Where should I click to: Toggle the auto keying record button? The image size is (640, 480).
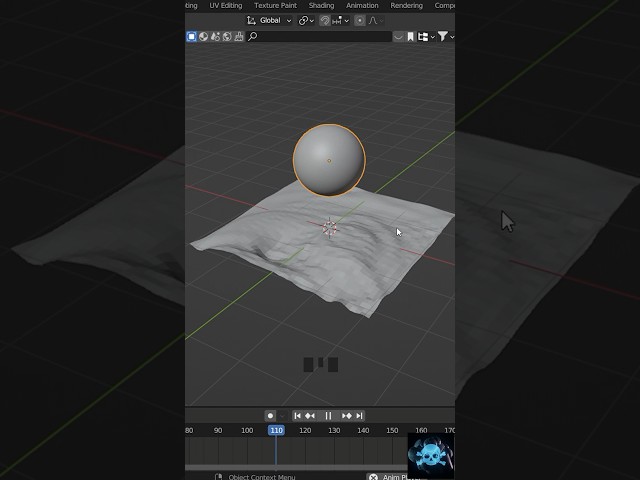270,416
